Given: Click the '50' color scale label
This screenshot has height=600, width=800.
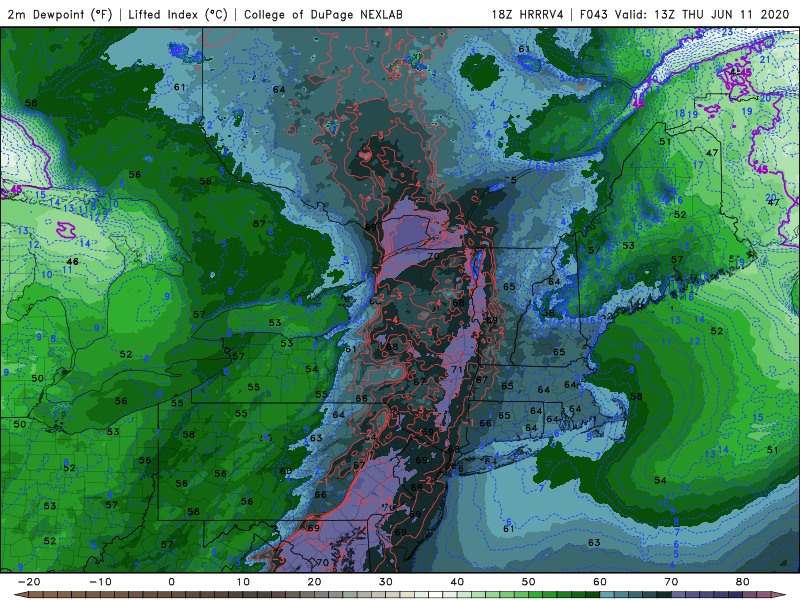Looking at the screenshot, I should [x=529, y=582].
